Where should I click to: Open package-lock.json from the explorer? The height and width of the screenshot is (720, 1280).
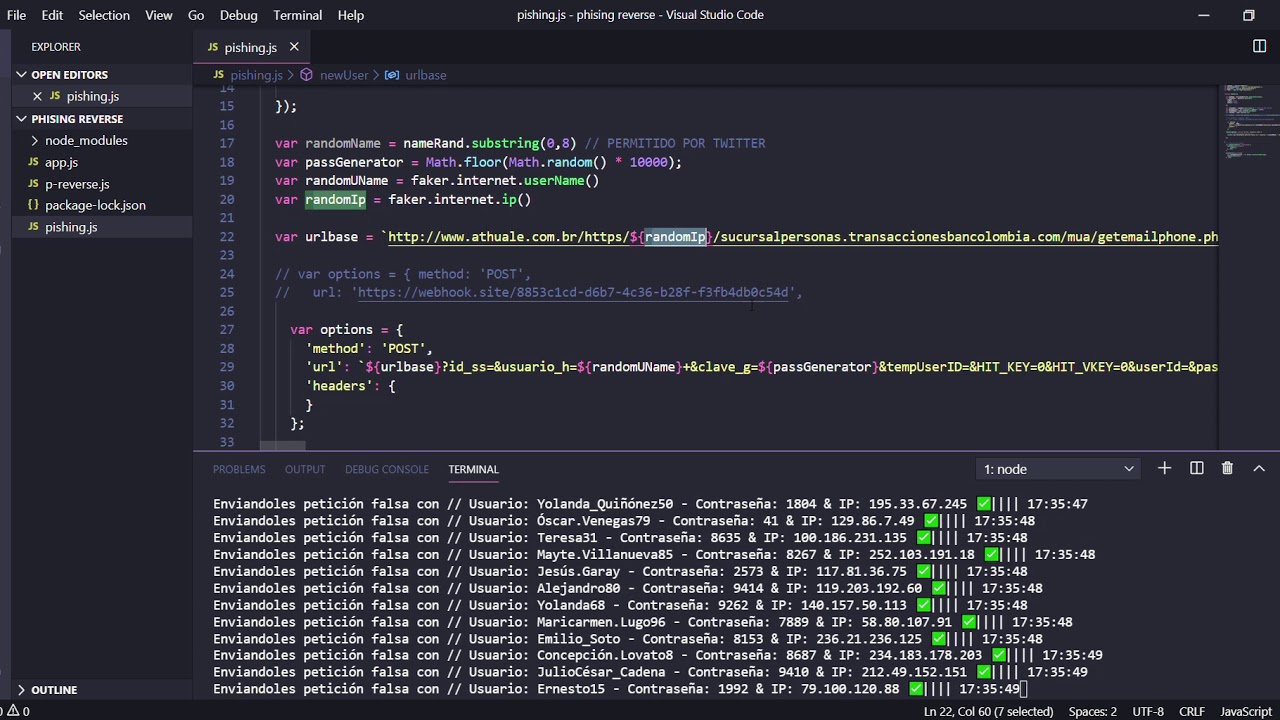[x=95, y=205]
